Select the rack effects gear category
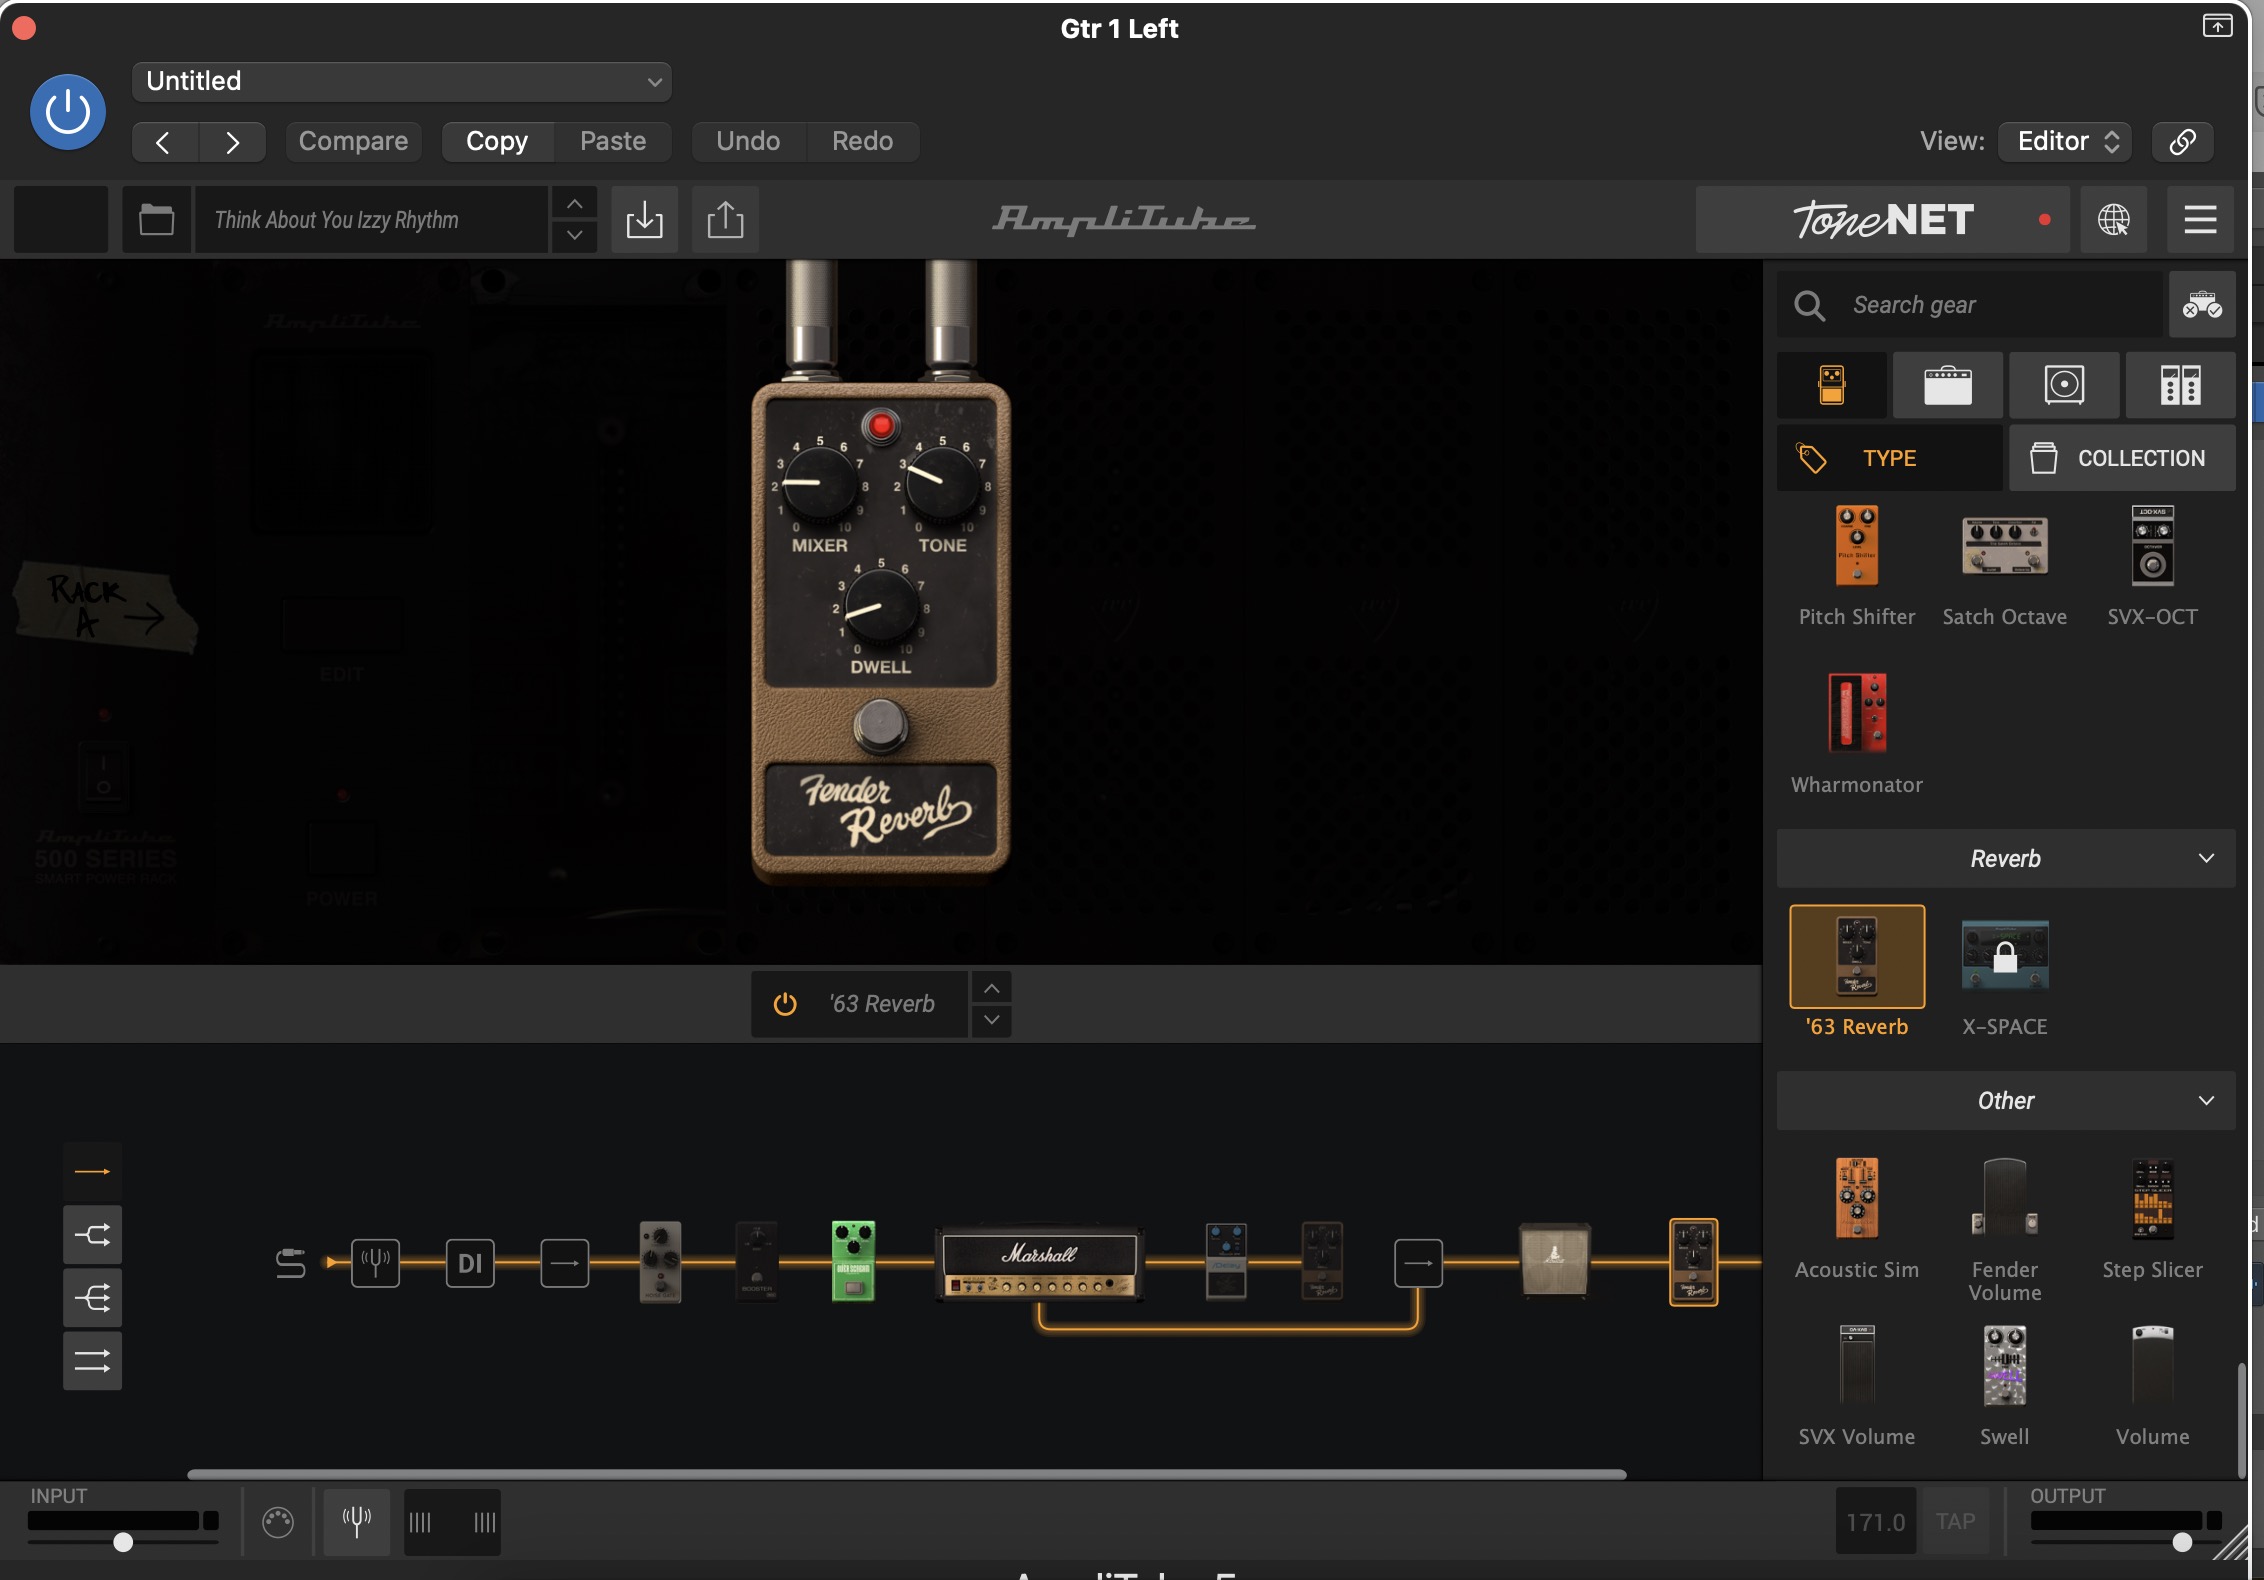This screenshot has height=1580, width=2264. tap(2180, 385)
